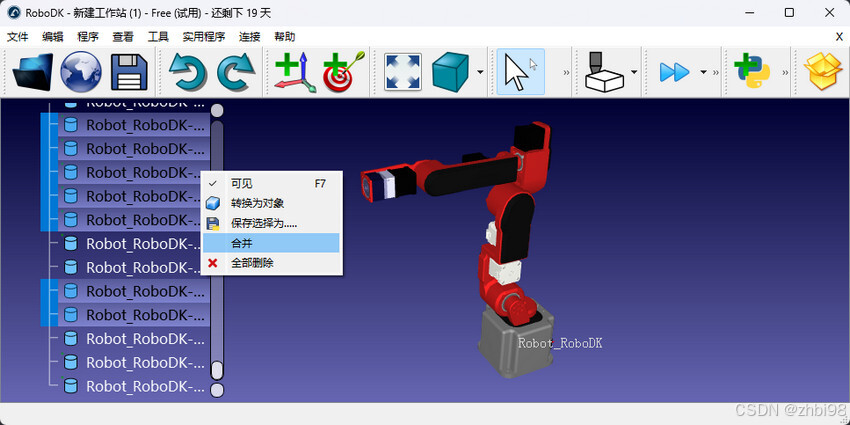Image resolution: width=850 pixels, height=425 pixels.
Task: Open the 帮助 menu
Action: tap(285, 37)
